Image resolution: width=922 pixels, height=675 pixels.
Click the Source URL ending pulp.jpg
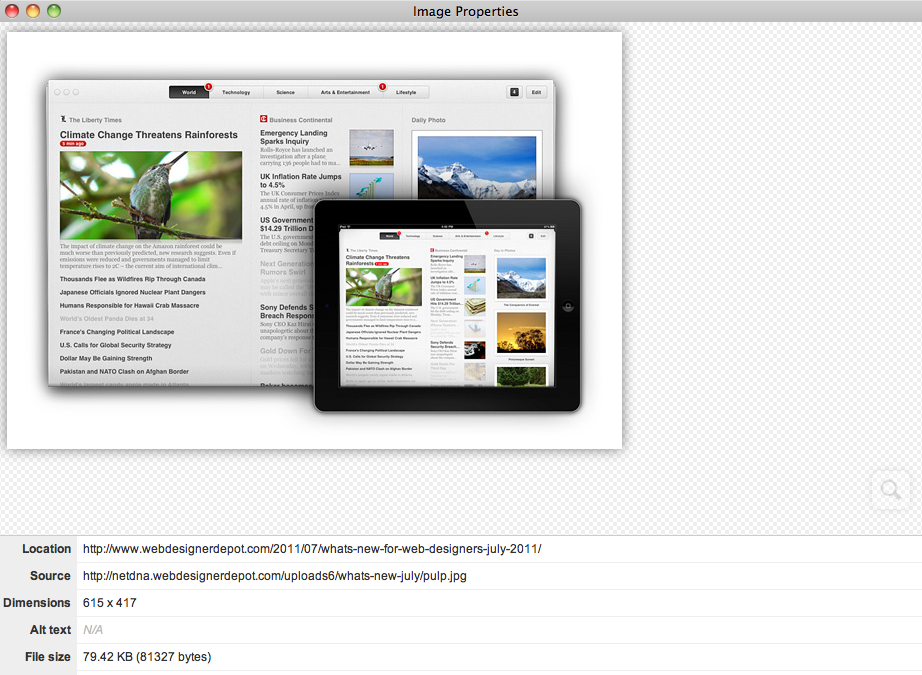[x=275, y=576]
